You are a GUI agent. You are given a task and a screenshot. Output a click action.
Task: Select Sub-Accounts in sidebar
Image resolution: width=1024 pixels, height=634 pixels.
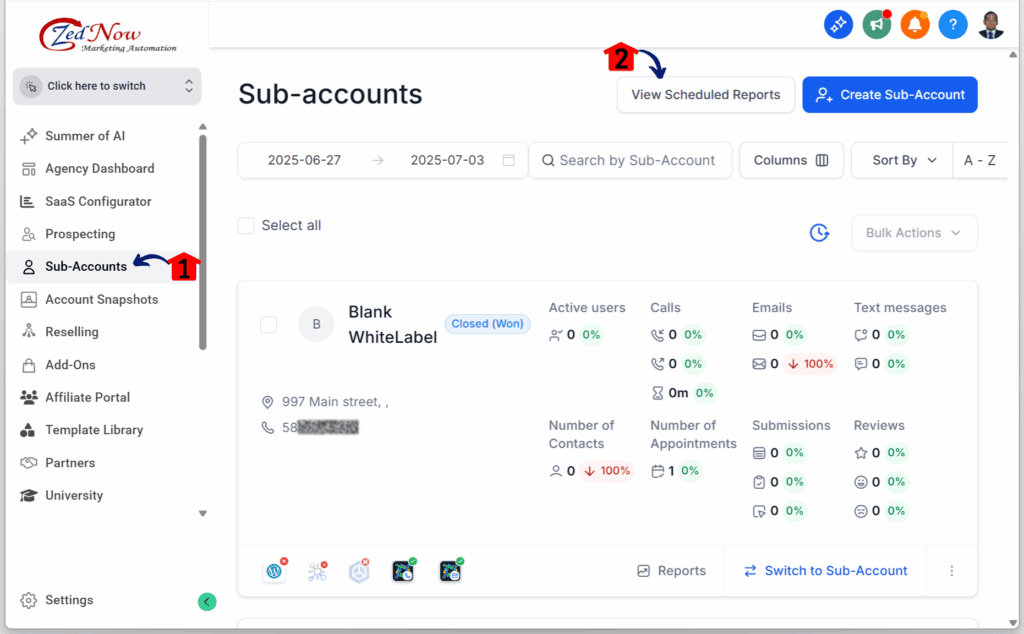86,266
